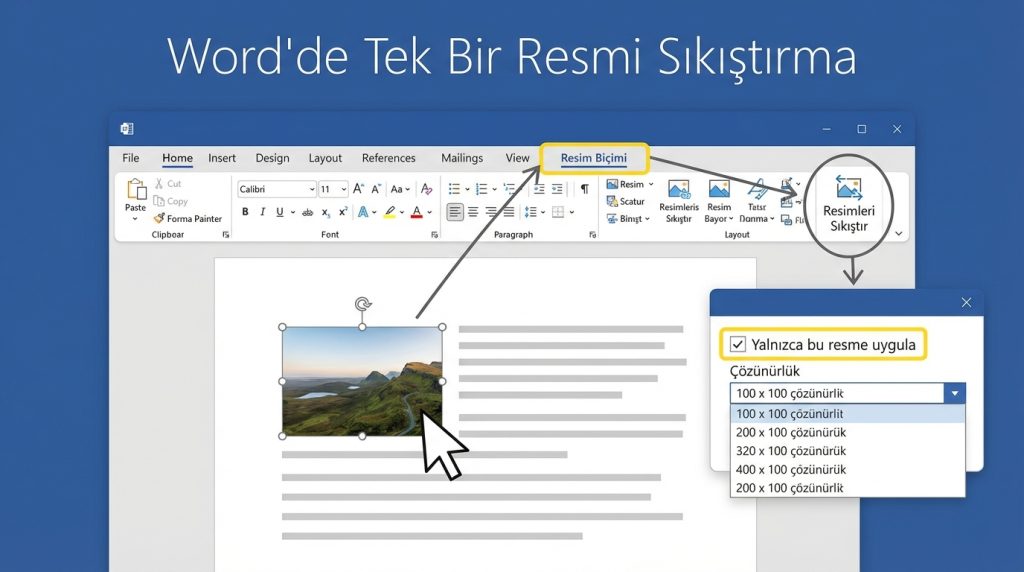Click small Resimleris Sıkıştır ribbon button
This screenshot has height=572, width=1024.
679,201
